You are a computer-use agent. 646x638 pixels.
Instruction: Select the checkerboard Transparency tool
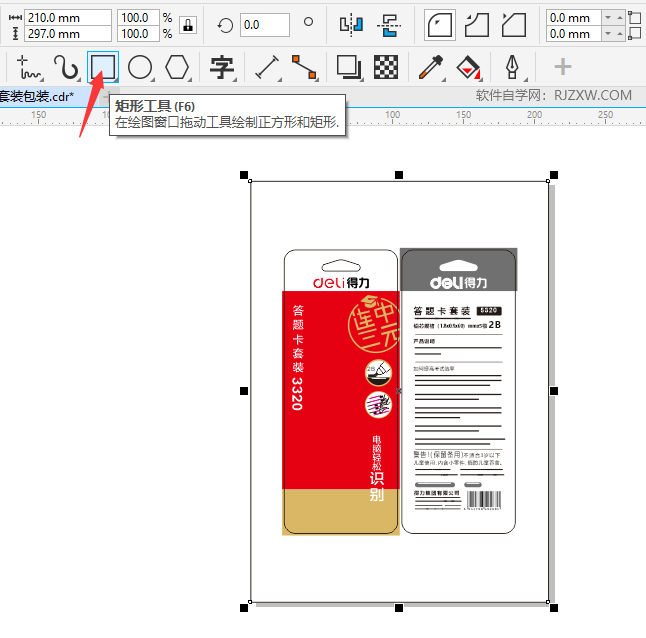(x=386, y=67)
